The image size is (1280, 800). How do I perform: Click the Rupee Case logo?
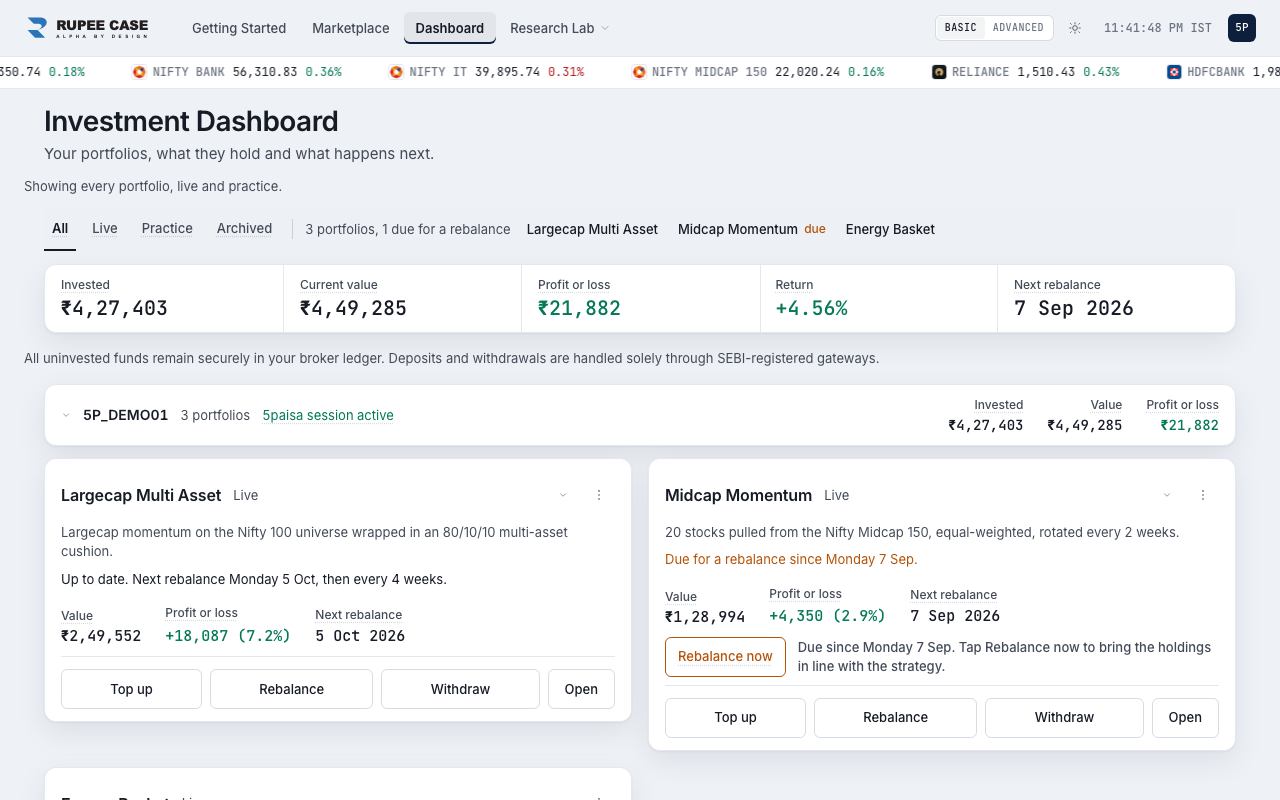pyautogui.click(x=87, y=28)
